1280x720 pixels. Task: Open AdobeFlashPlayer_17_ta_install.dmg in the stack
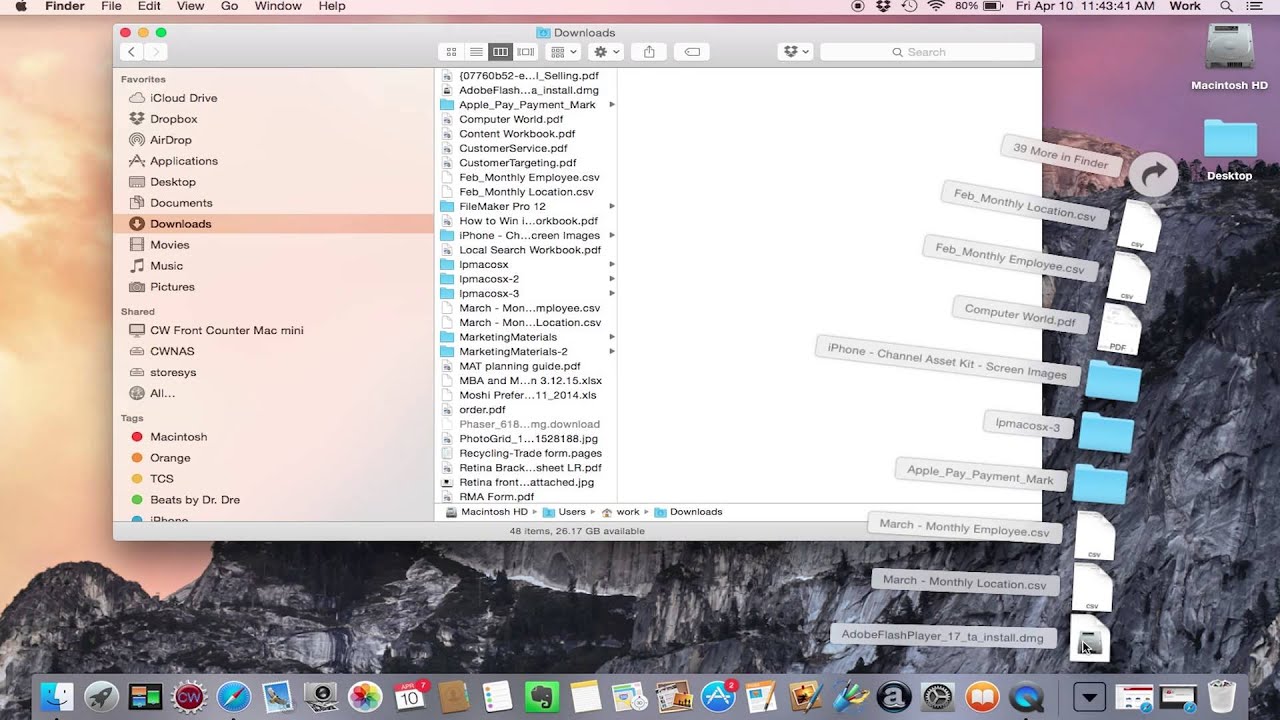pyautogui.click(x=1090, y=637)
